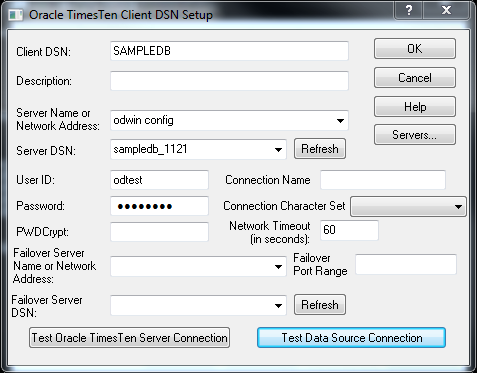Refresh the Server DSN list

pyautogui.click(x=320, y=149)
